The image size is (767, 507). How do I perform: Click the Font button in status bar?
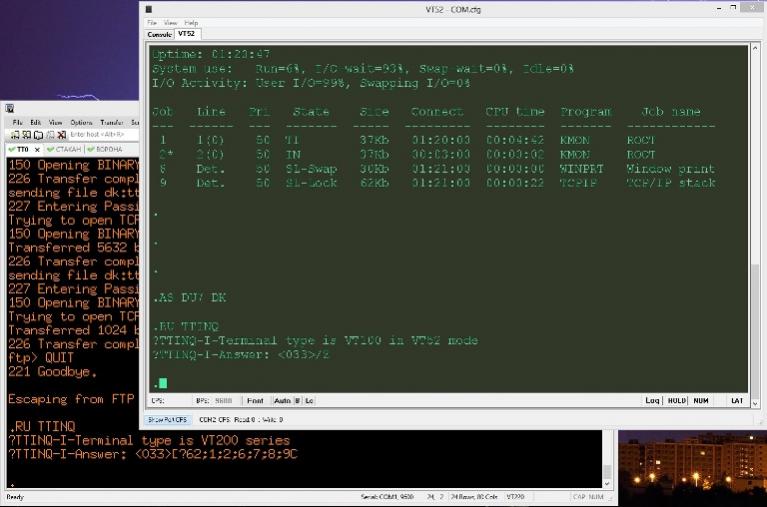[255, 400]
